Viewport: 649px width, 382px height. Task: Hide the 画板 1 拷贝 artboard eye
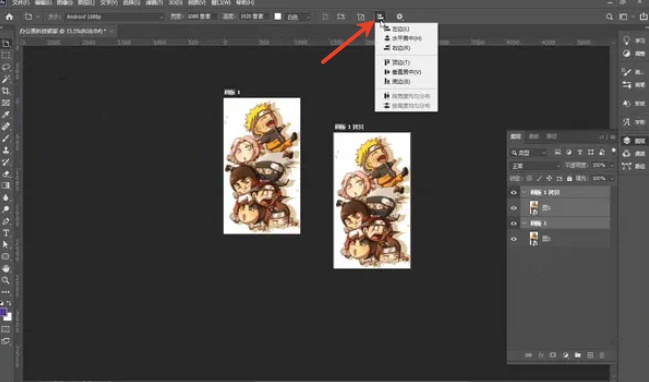tap(514, 192)
